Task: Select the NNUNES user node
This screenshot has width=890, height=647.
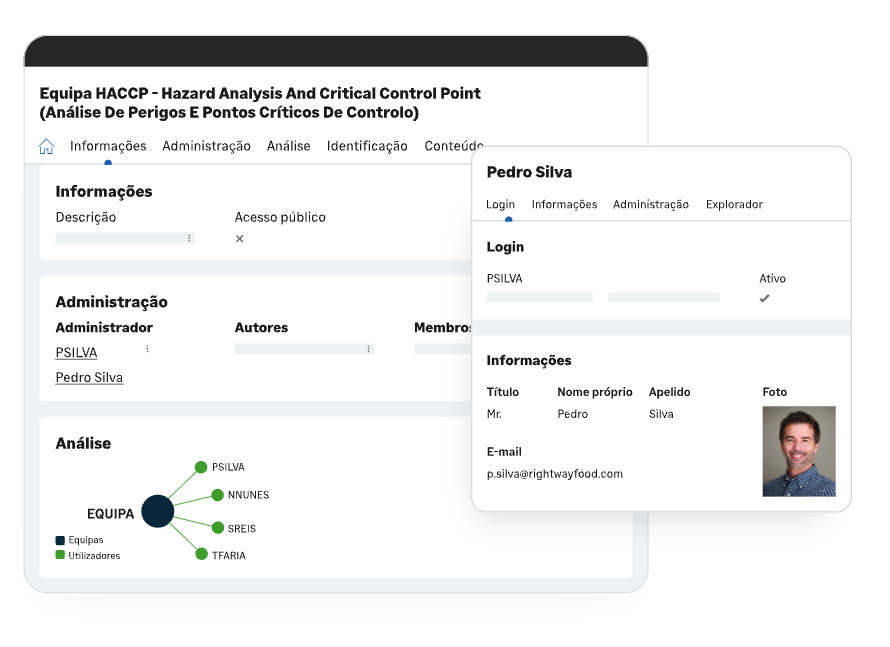Action: pyautogui.click(x=217, y=495)
